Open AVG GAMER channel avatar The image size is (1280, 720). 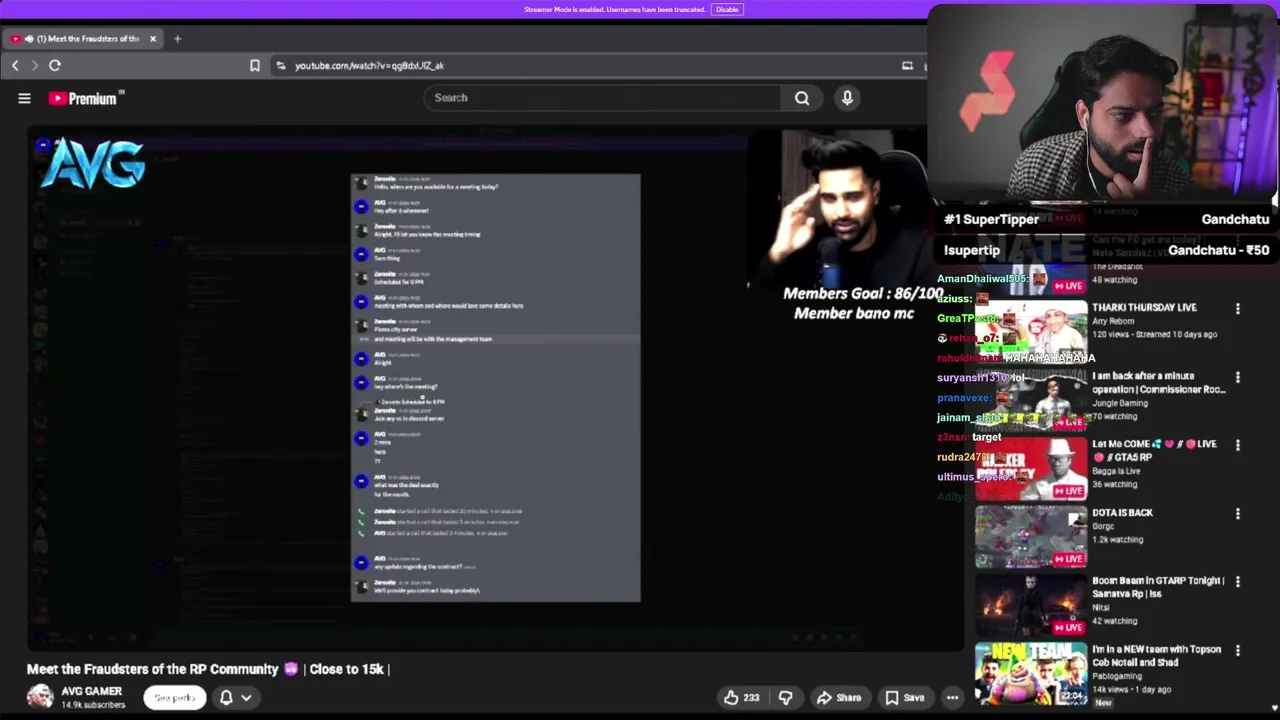click(x=40, y=697)
